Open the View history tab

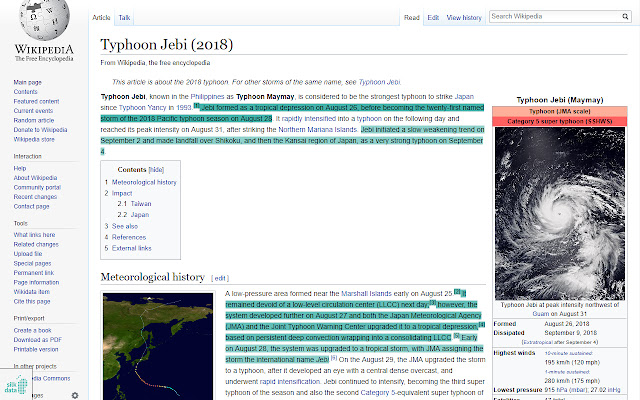click(x=464, y=18)
